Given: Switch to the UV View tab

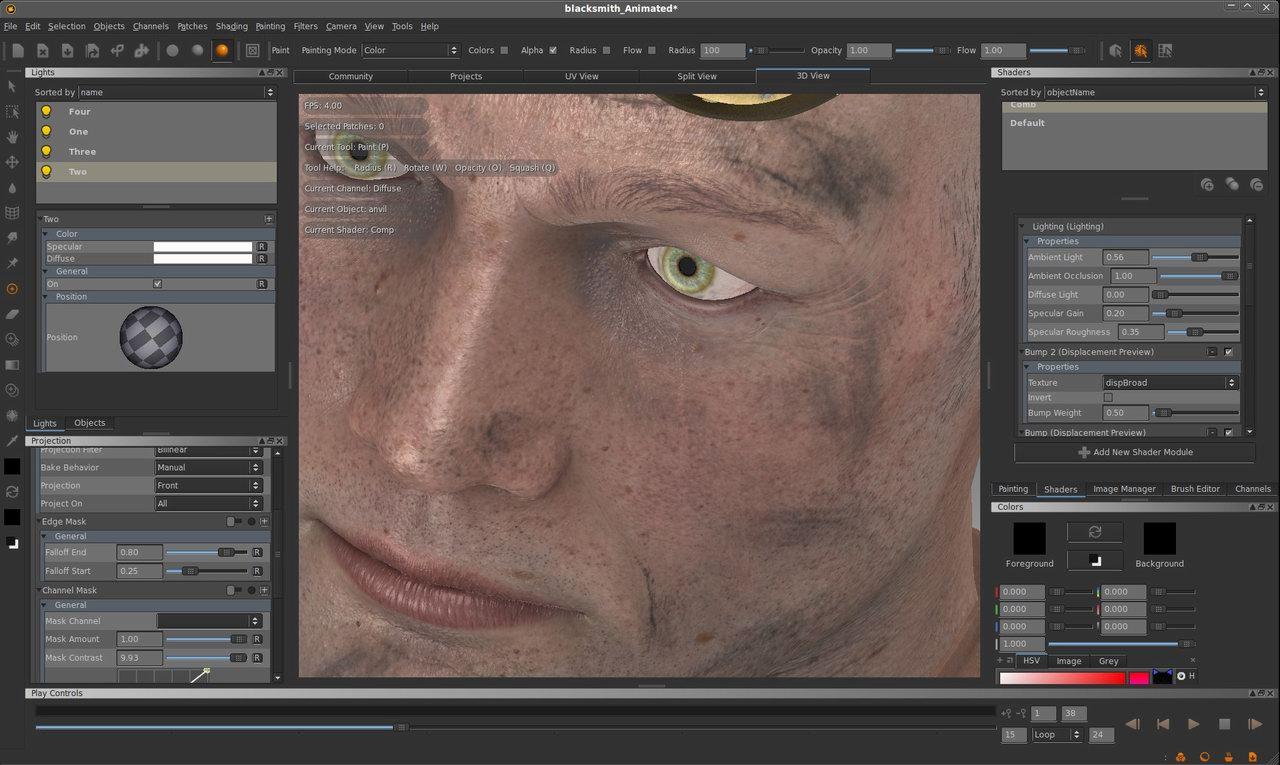Looking at the screenshot, I should [x=582, y=76].
